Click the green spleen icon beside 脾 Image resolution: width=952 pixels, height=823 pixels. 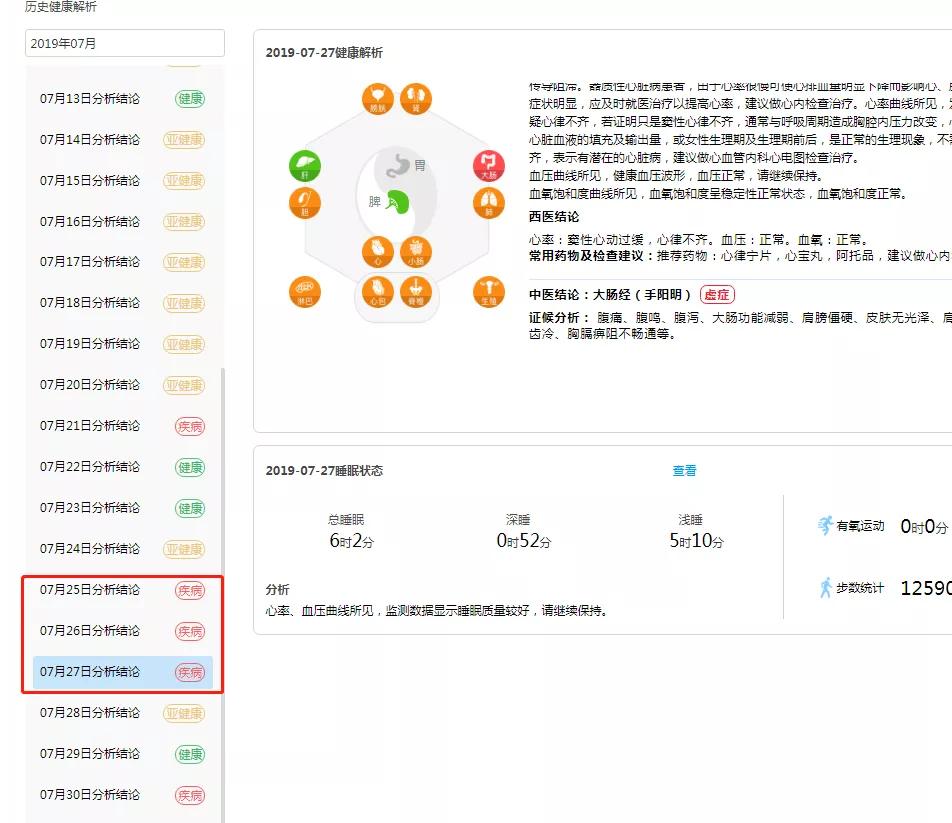397,201
